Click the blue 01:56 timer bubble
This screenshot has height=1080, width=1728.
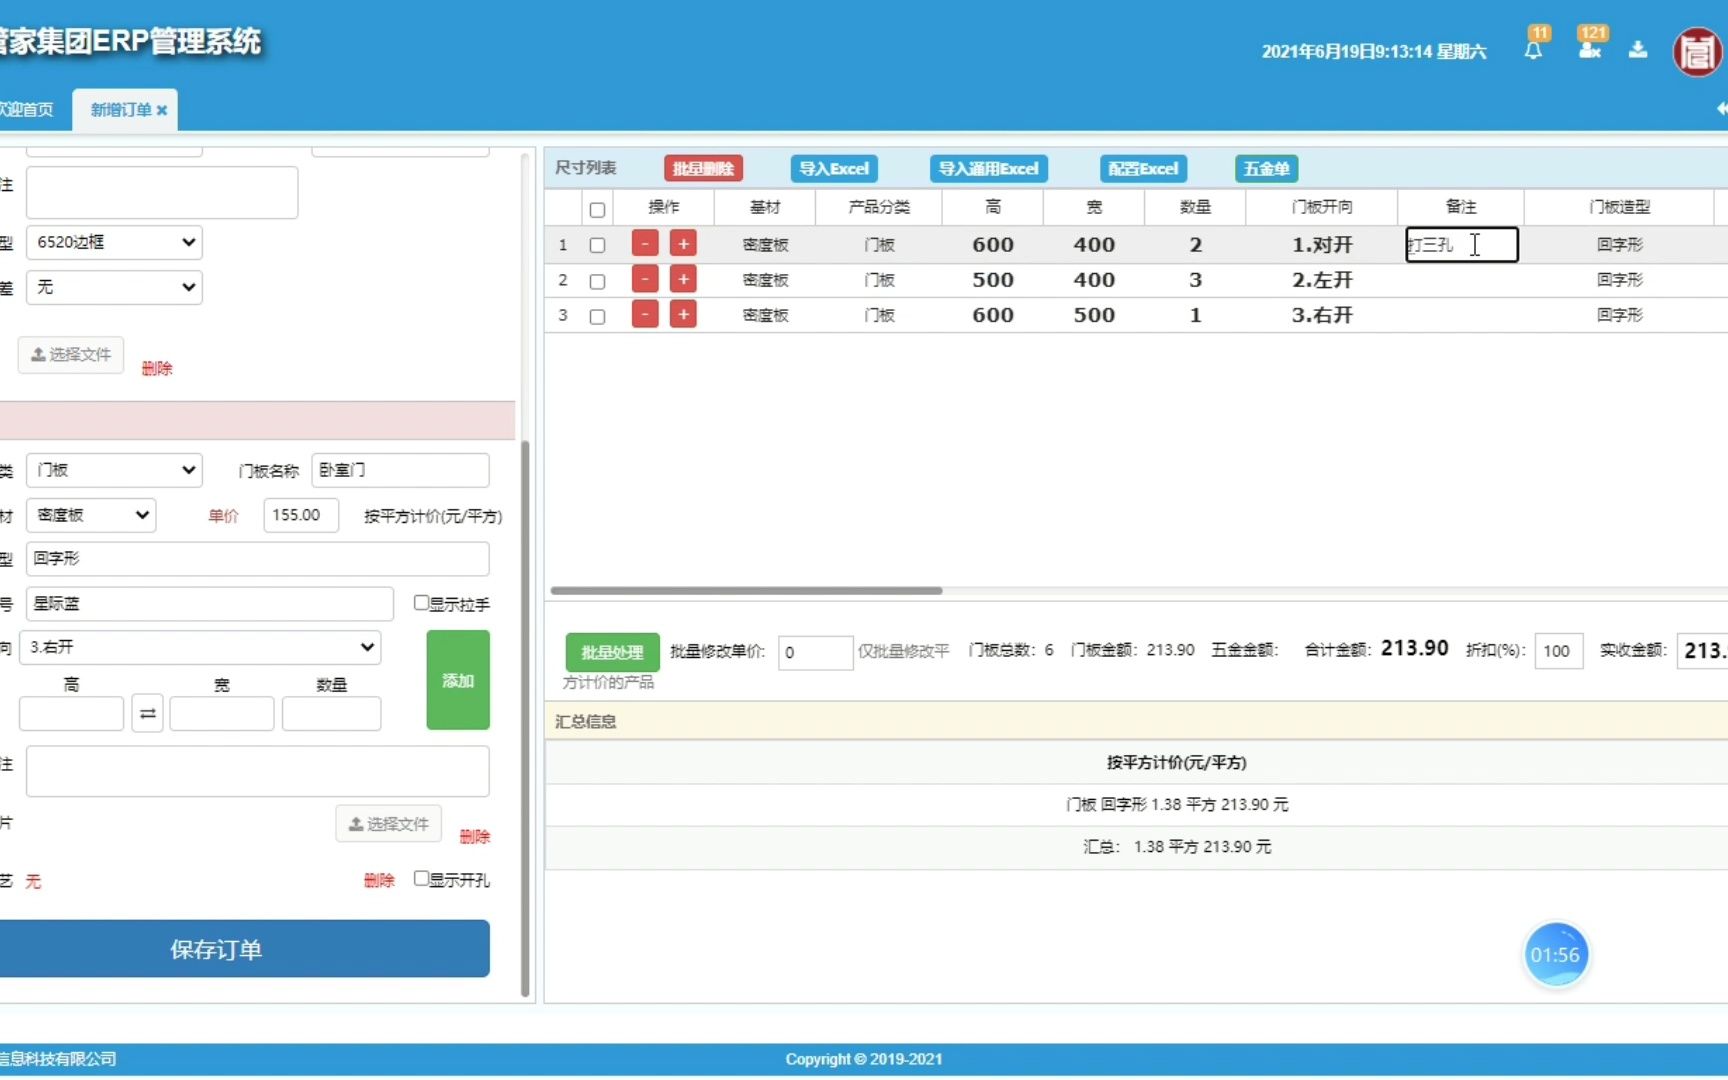point(1555,955)
